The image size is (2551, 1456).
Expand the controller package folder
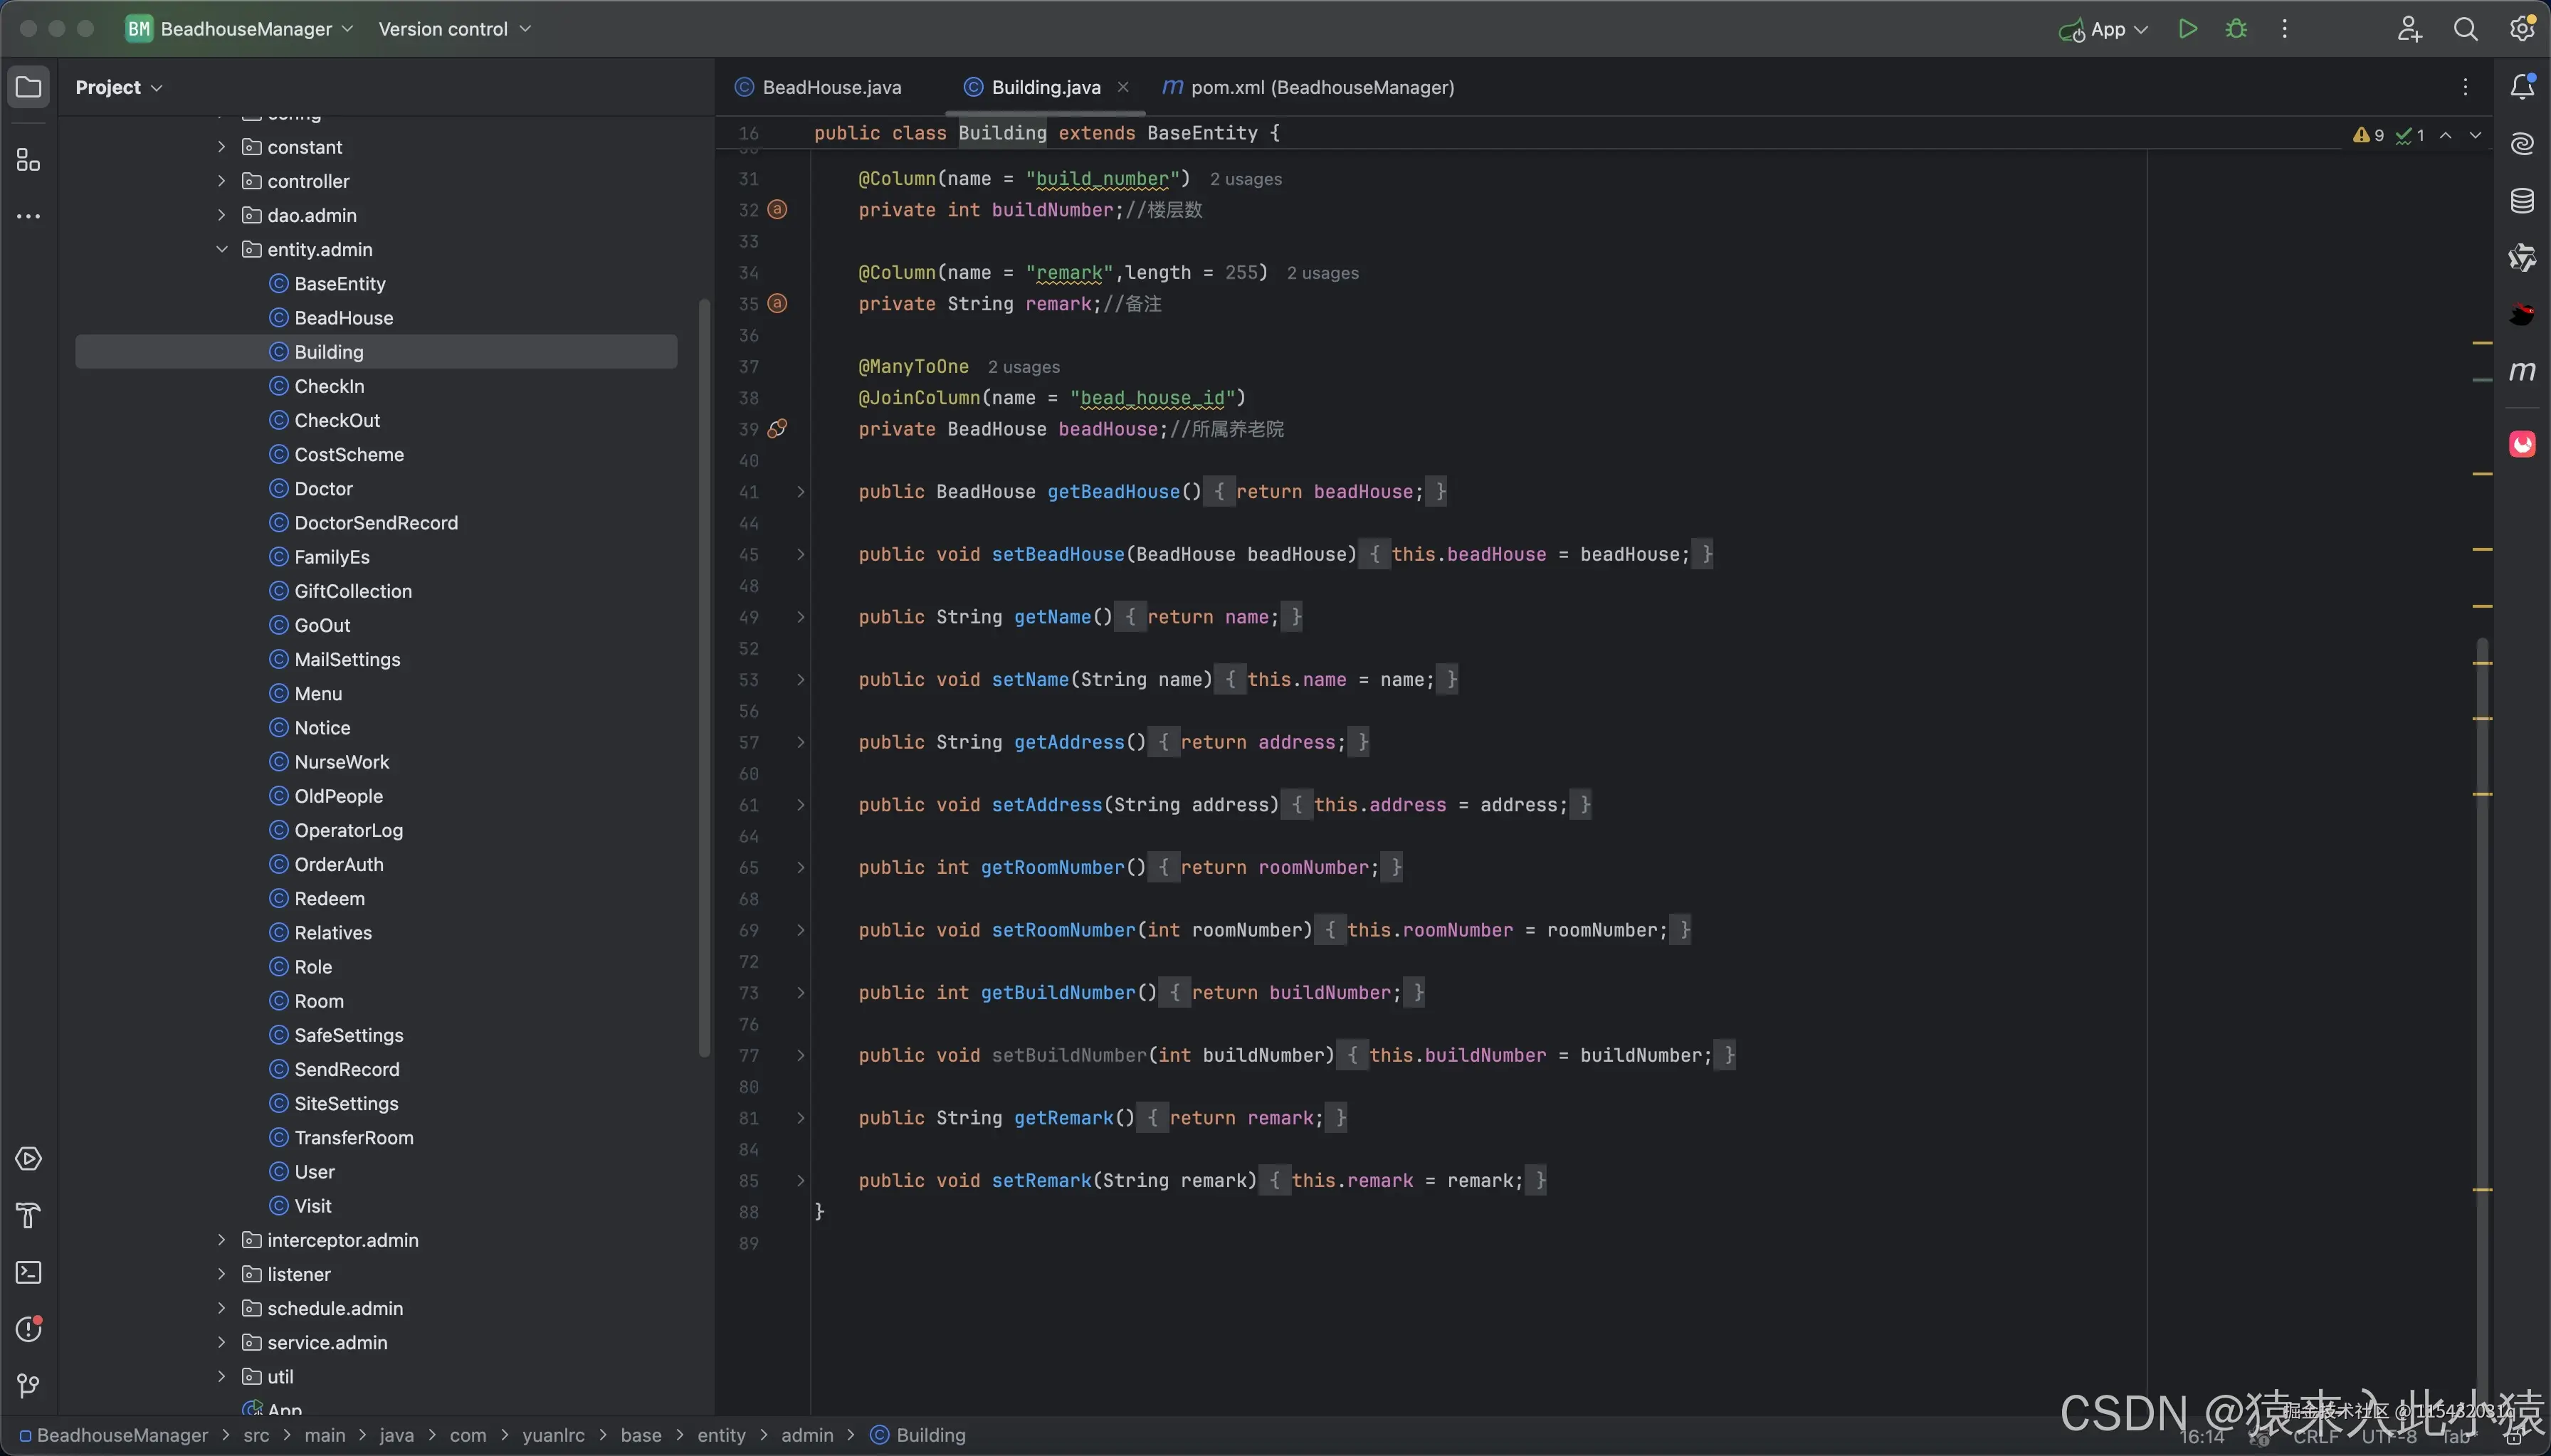pos(222,181)
